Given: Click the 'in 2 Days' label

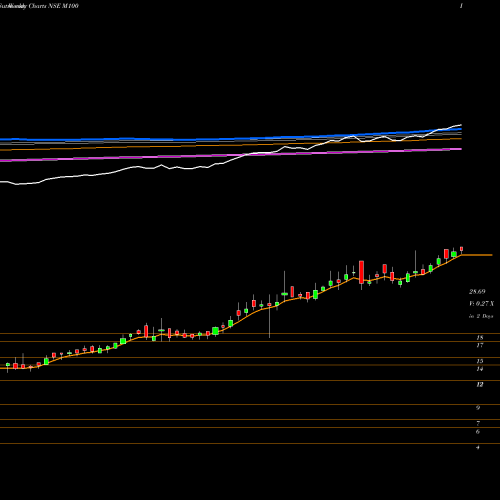Looking at the screenshot, I should pyautogui.click(x=481, y=316).
